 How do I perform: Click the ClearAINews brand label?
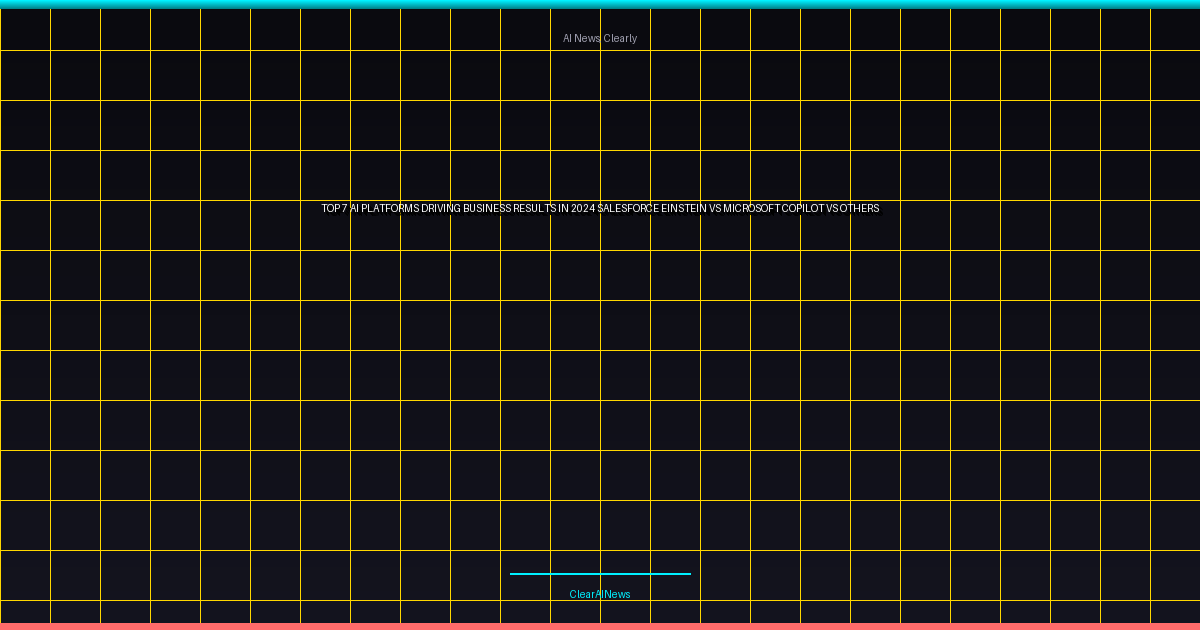click(x=600, y=594)
